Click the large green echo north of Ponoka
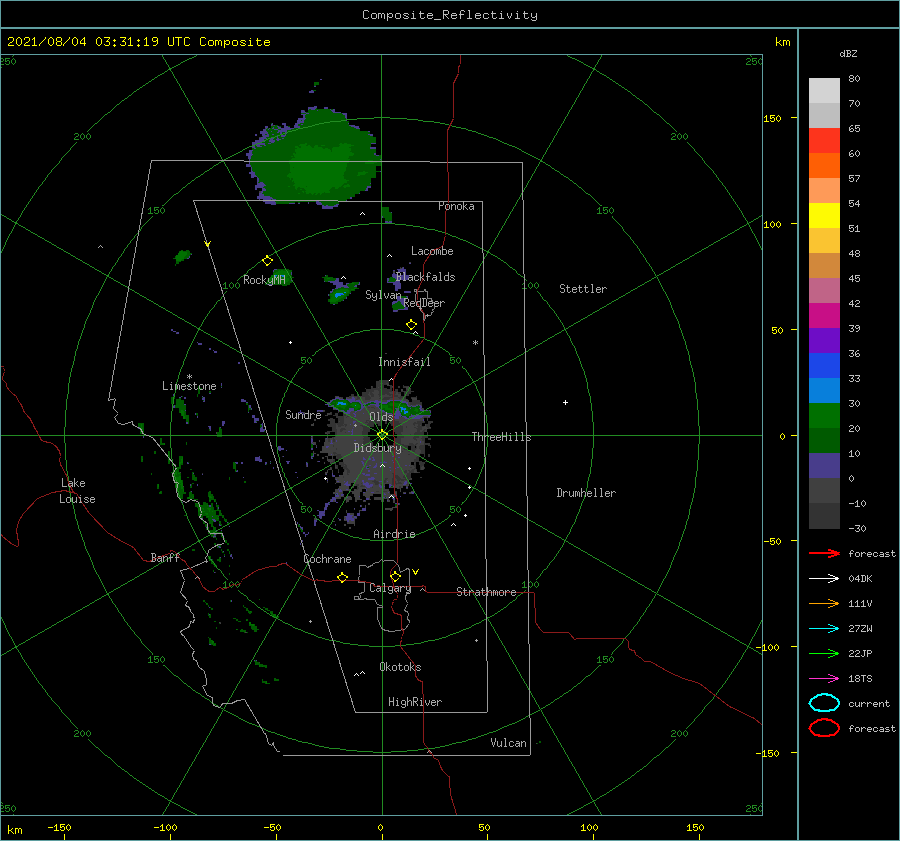The width and height of the screenshot is (900, 841). point(315,159)
